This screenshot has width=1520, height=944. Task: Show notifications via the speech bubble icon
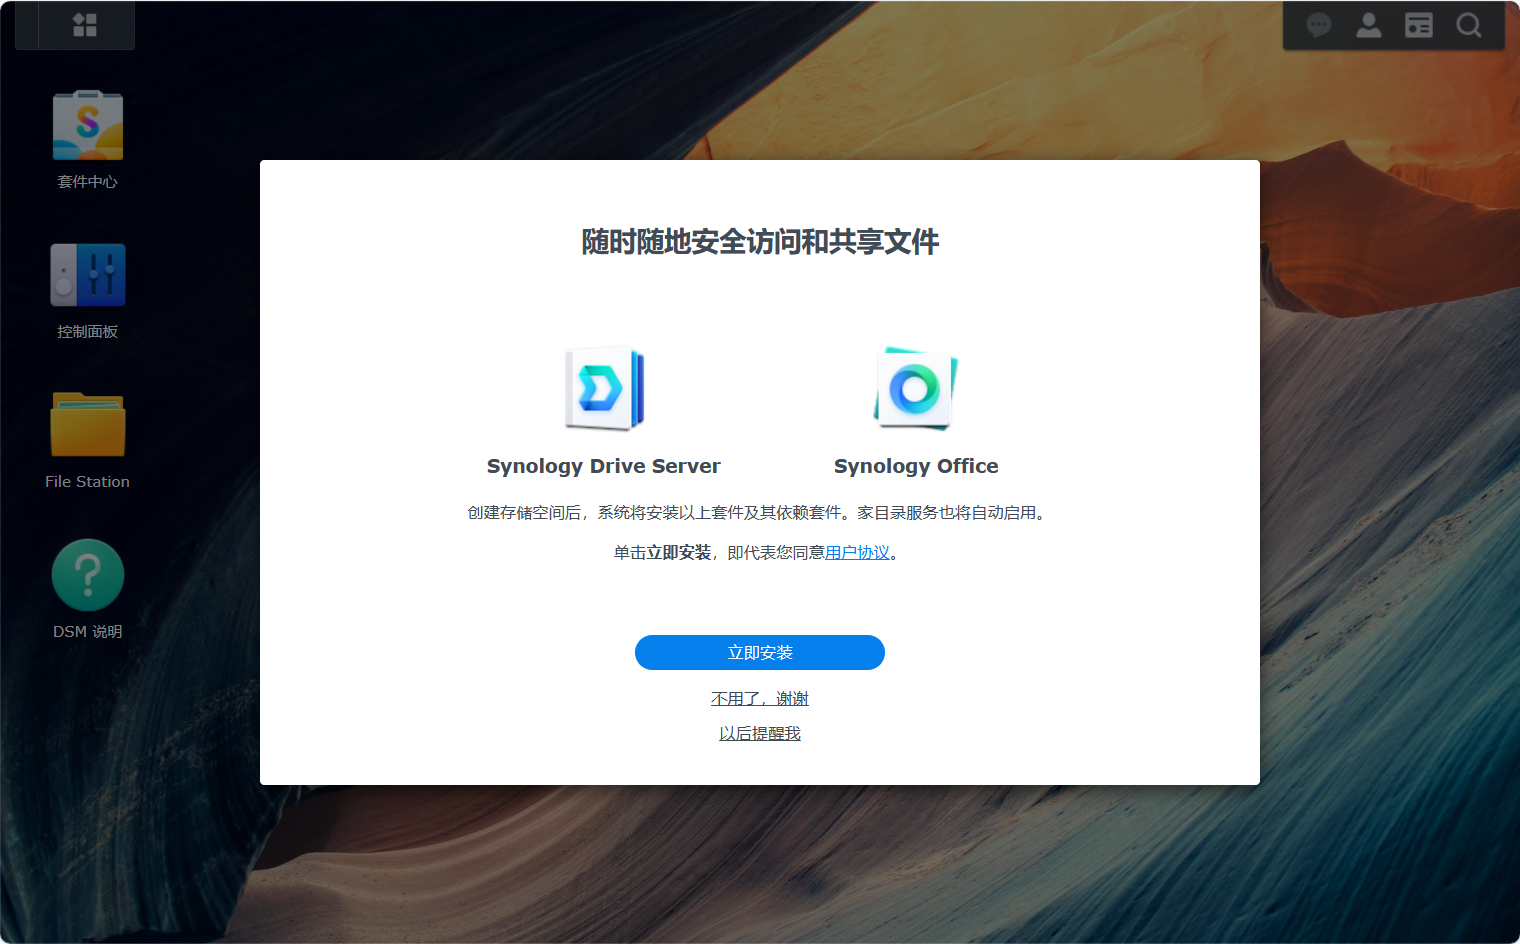1319,25
